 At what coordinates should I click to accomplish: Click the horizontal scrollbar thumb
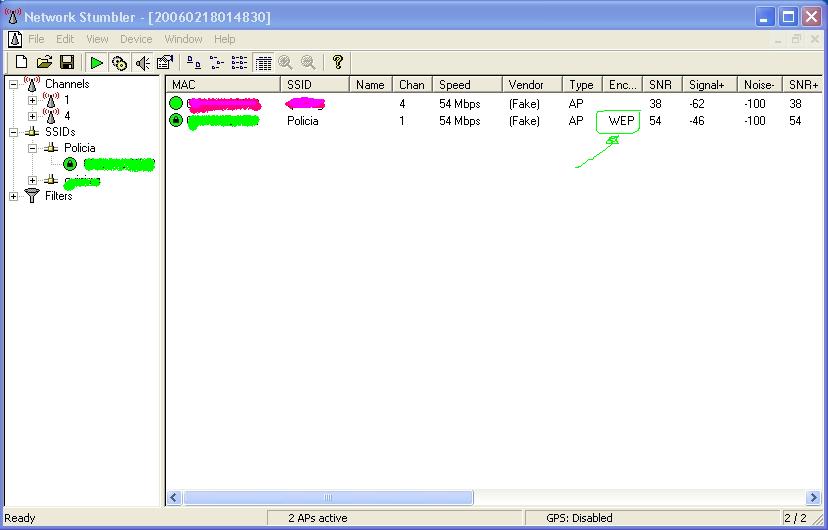coord(328,497)
